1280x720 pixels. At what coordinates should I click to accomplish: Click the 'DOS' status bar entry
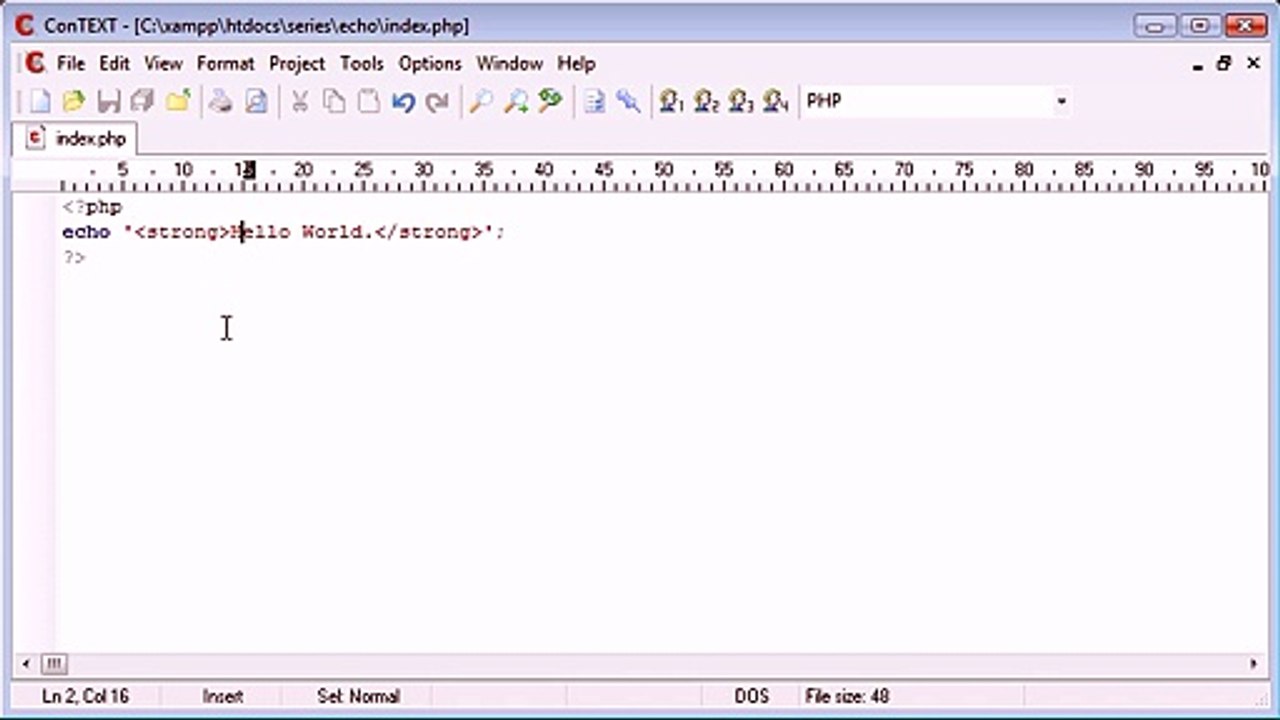(x=751, y=696)
